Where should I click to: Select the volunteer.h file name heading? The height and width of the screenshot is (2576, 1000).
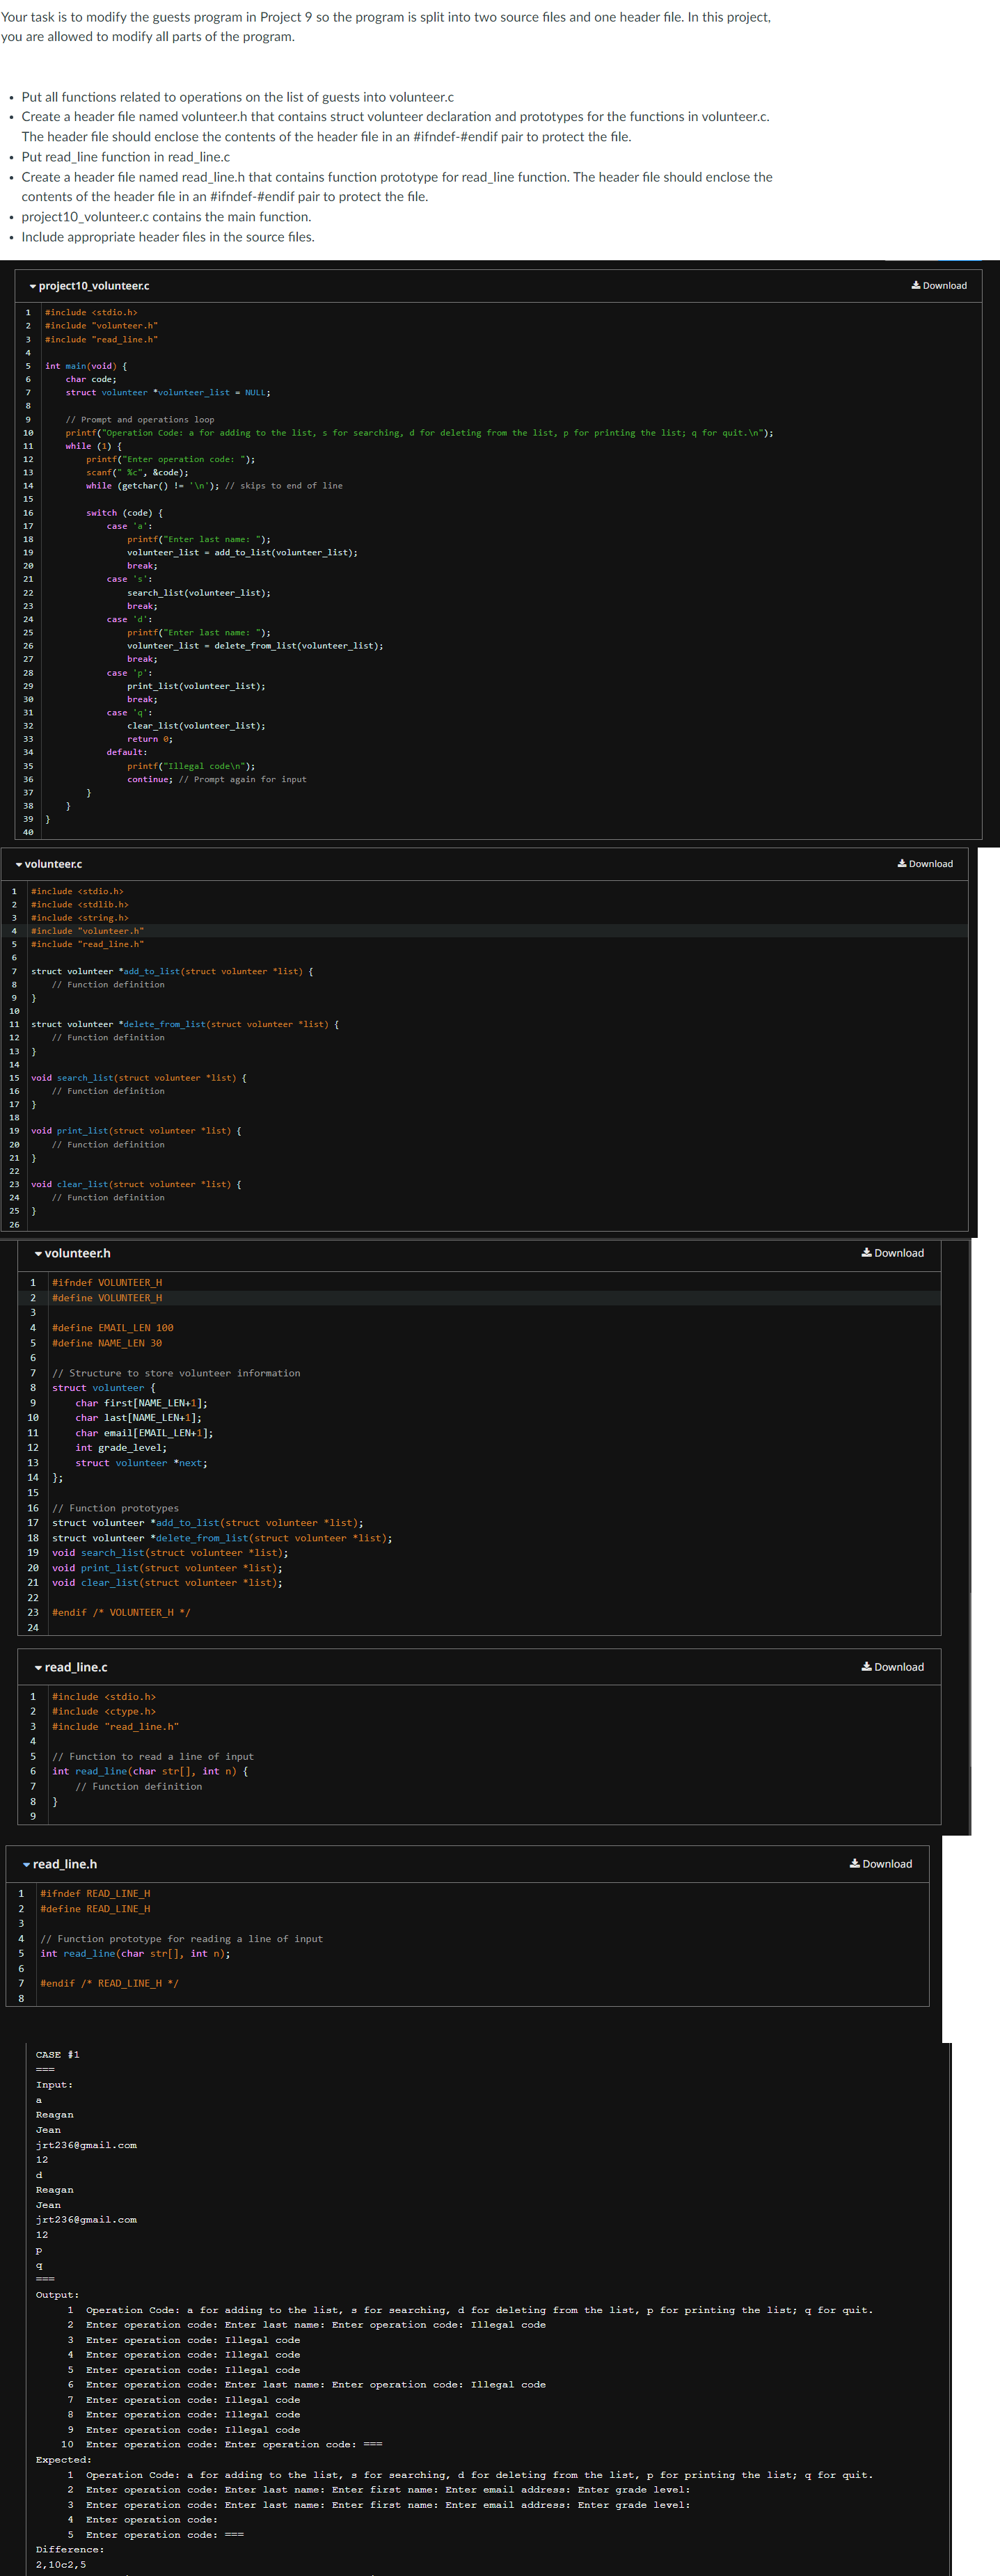tap(78, 1253)
